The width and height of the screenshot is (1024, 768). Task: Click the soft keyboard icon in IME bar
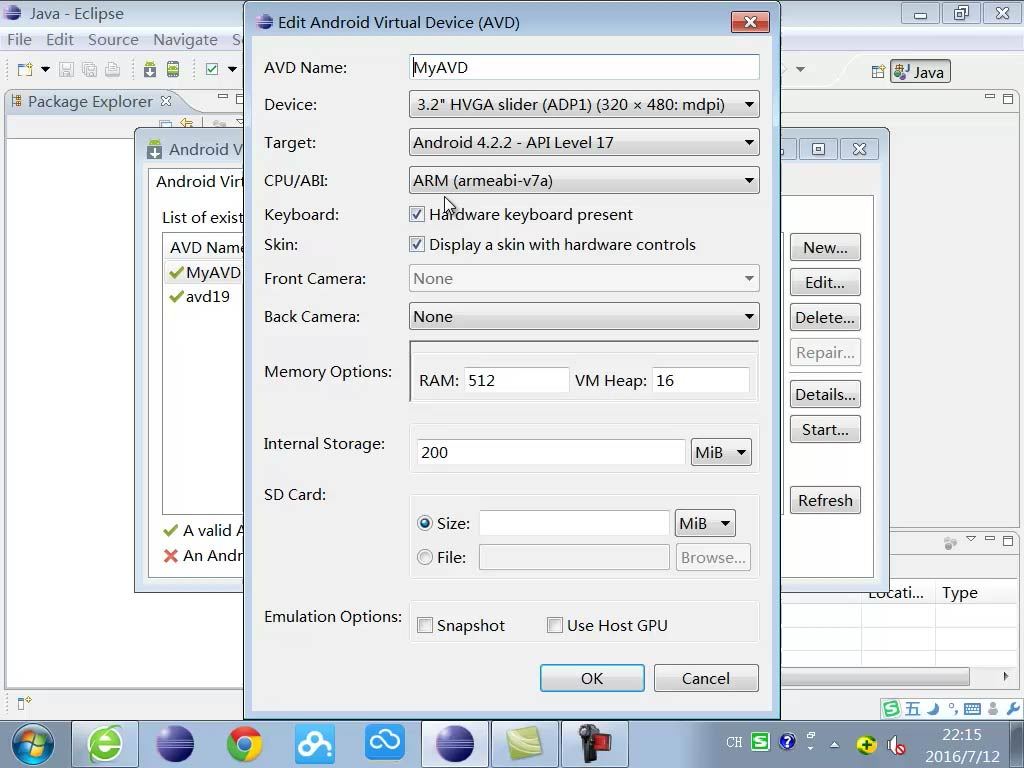(x=972, y=708)
